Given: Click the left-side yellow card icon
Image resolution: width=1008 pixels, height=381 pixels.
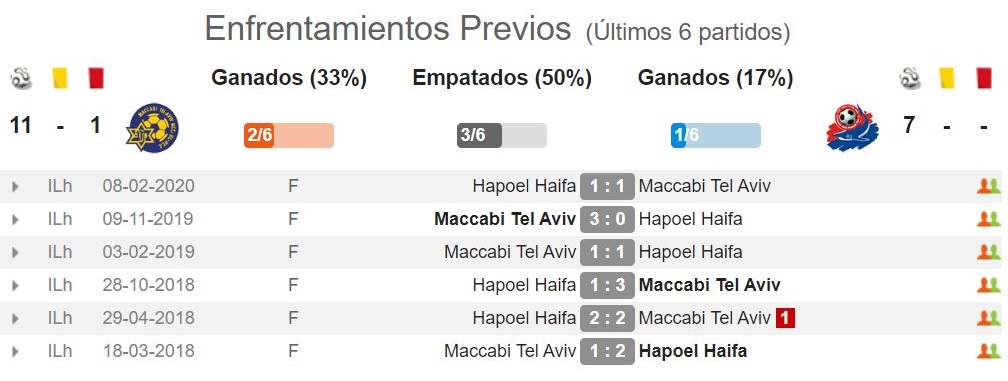Looking at the screenshot, I should point(60,78).
